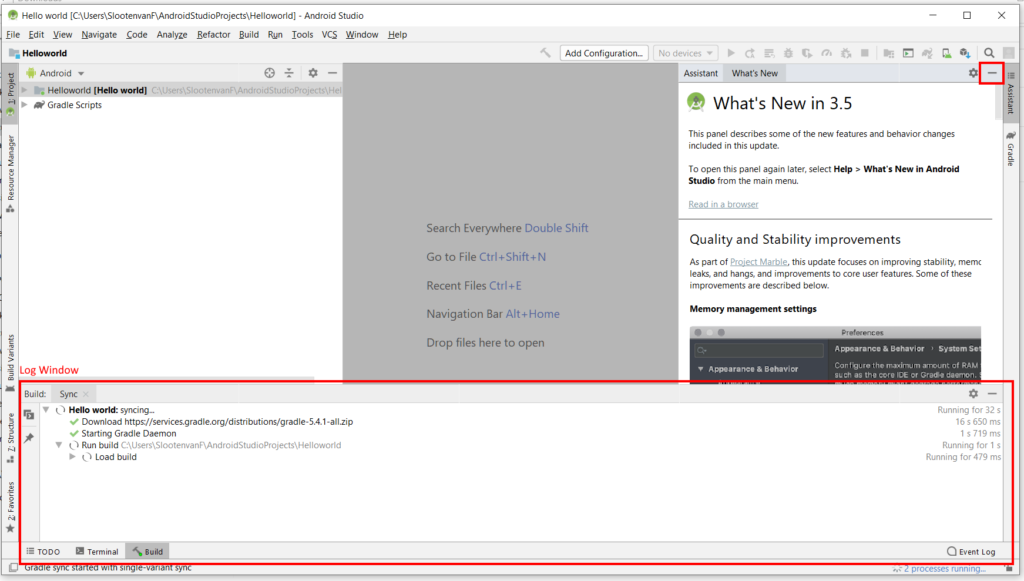Toggle the Build Variants side button

10,363
